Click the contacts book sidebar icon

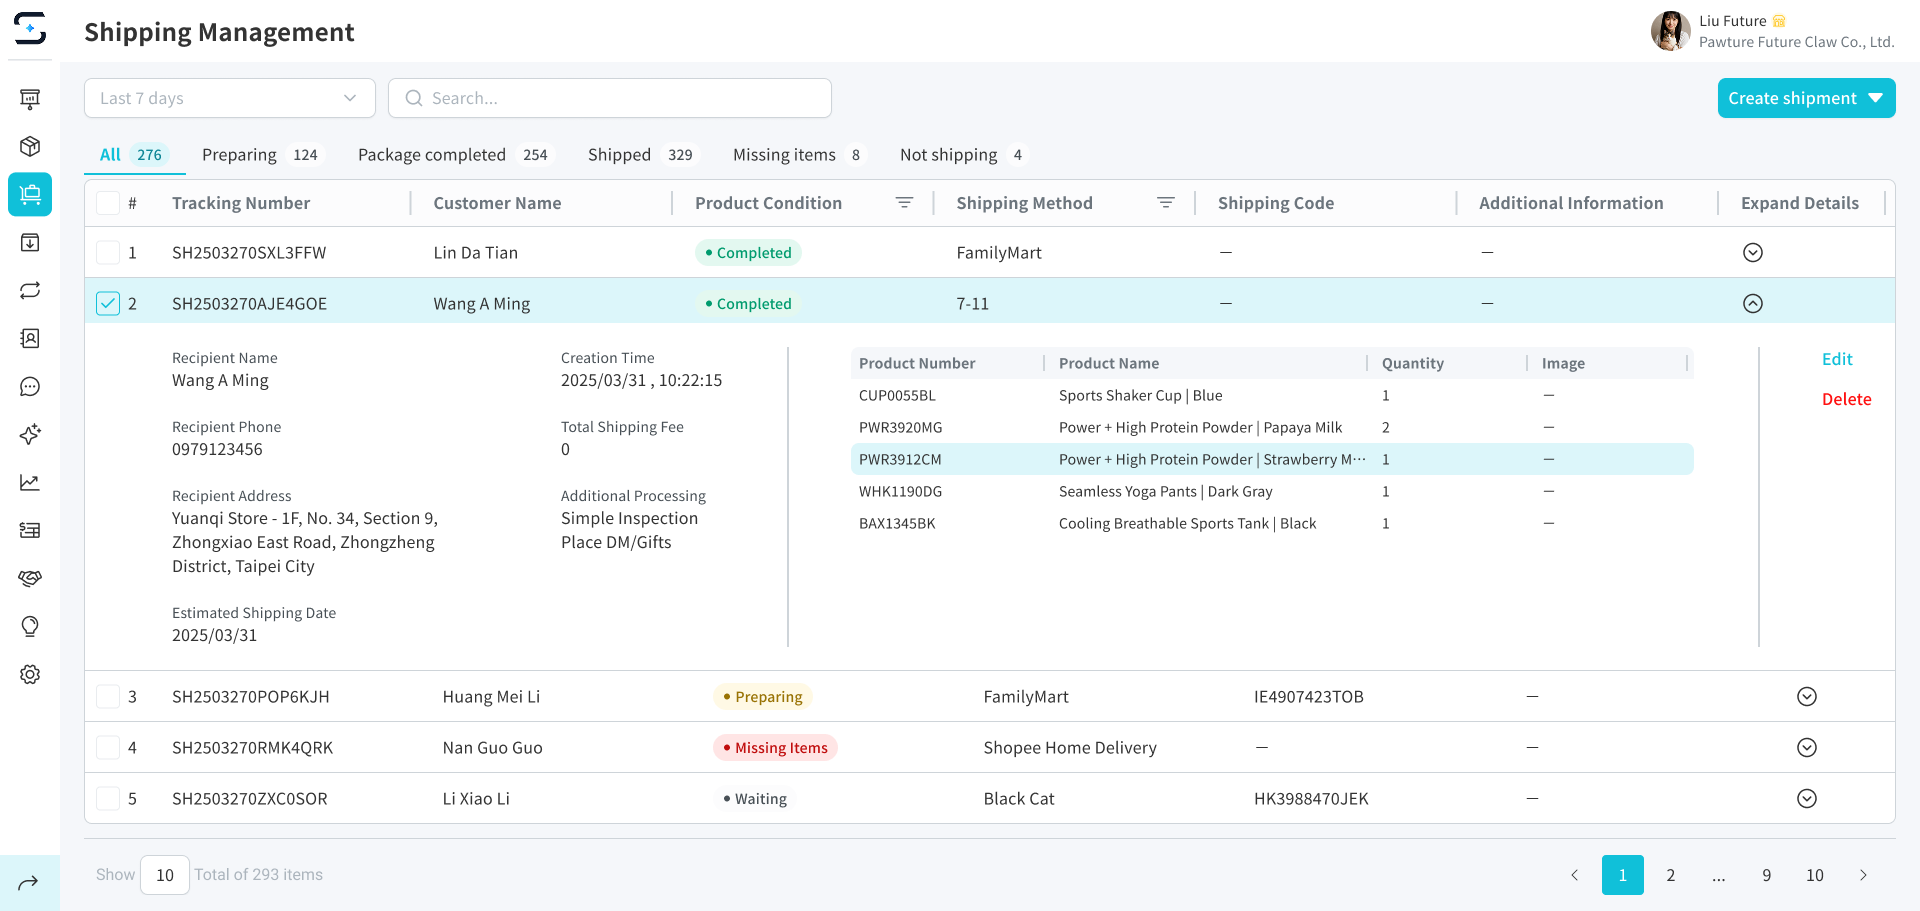(x=30, y=339)
